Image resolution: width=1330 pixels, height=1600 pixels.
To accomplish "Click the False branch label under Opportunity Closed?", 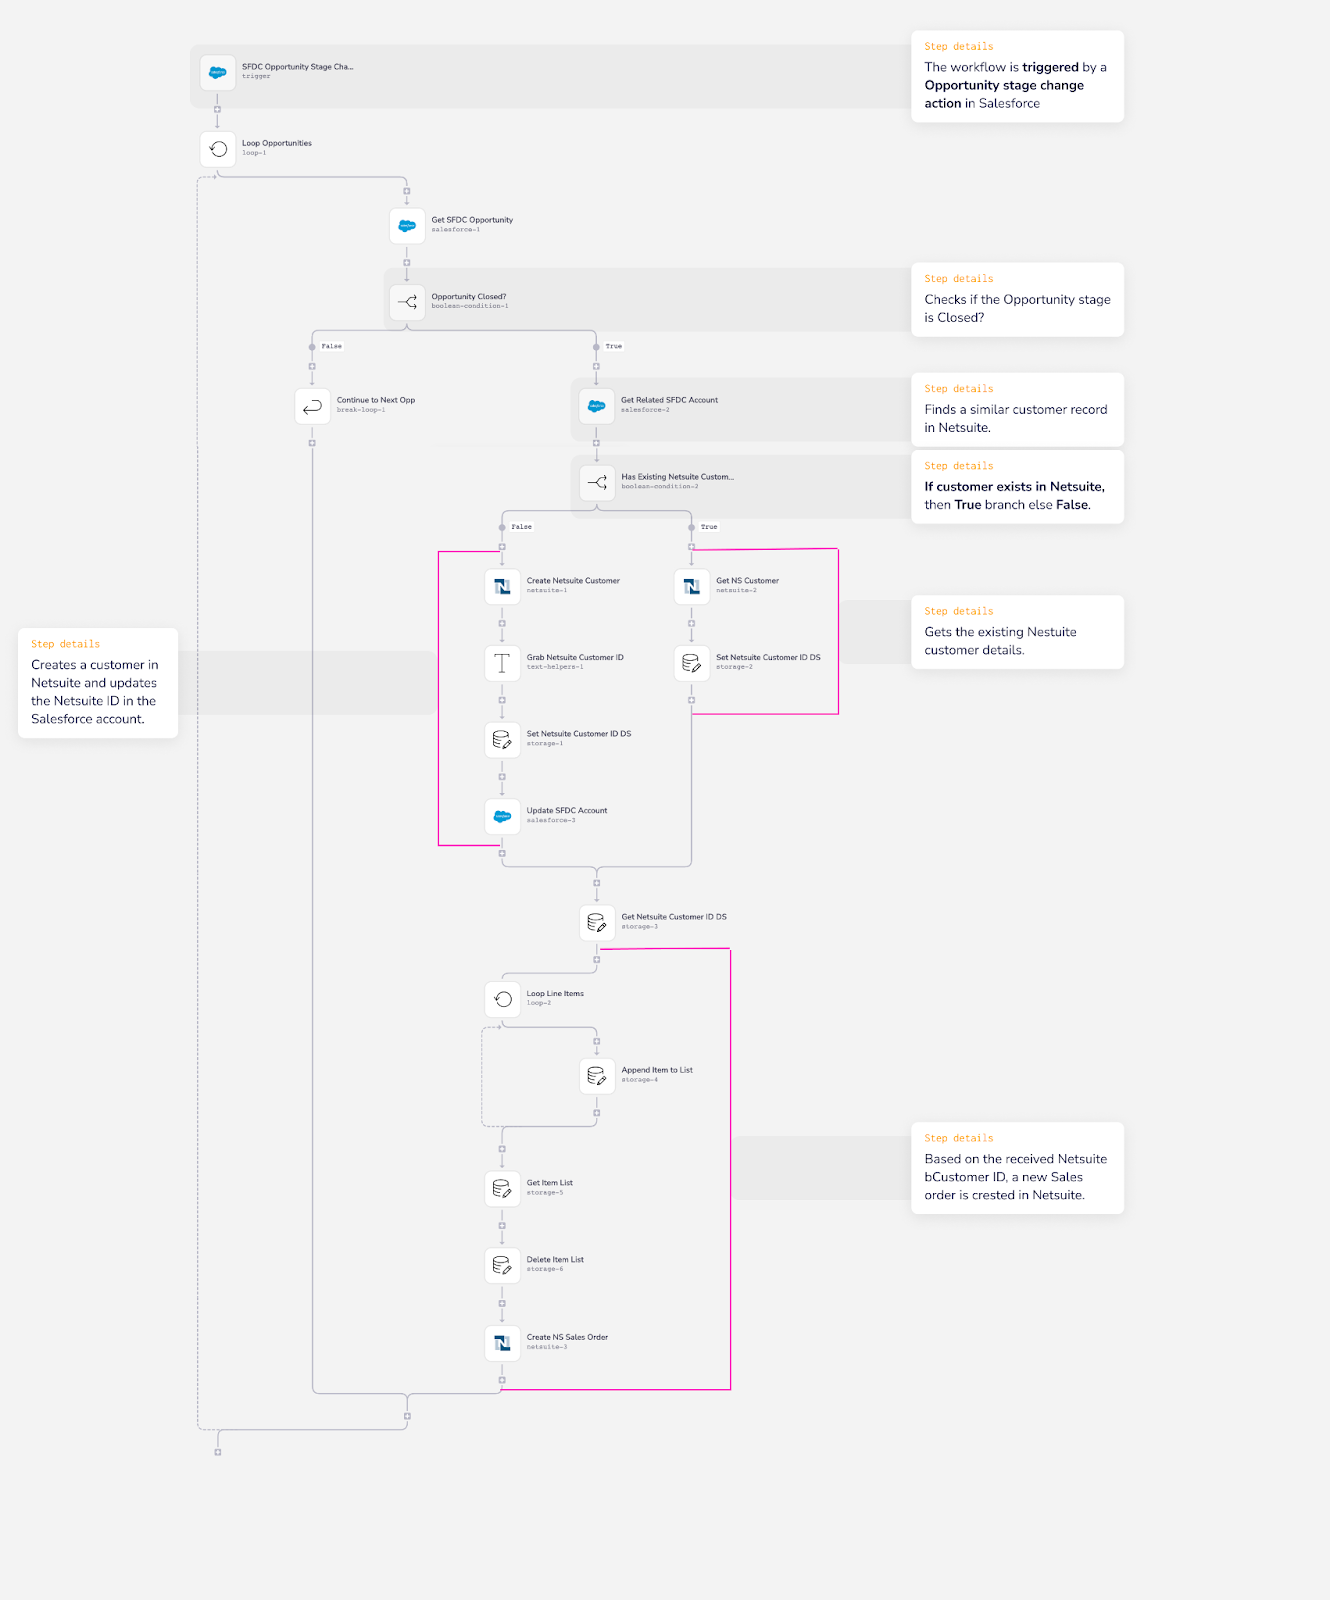I will coord(332,346).
